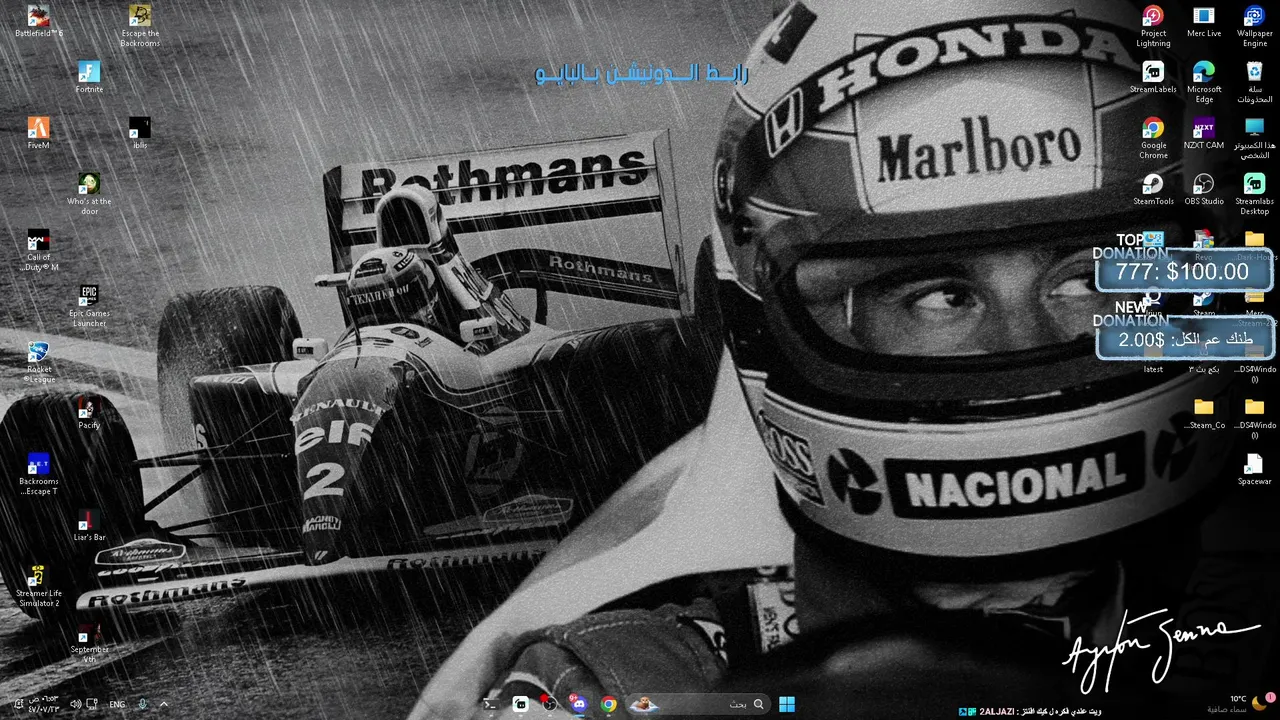The image size is (1280, 720).
Task: Open the Windows Start menu button
Action: [x=787, y=704]
